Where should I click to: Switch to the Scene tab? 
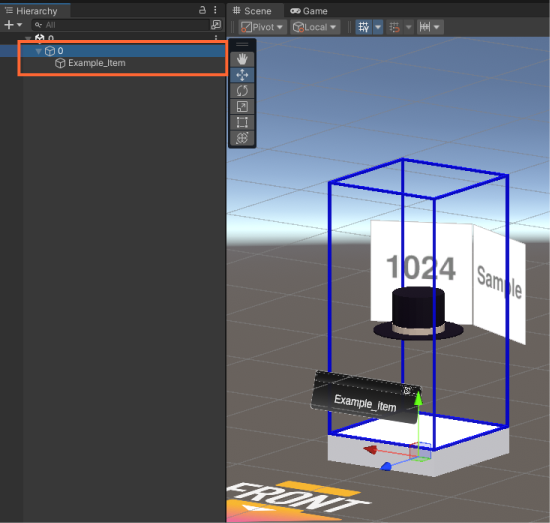click(x=253, y=11)
